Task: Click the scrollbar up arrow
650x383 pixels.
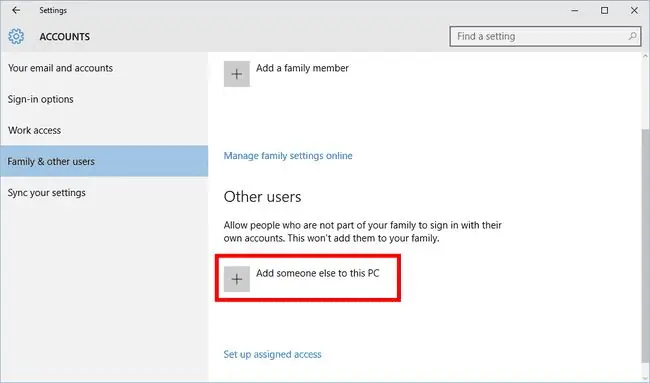Action: (645, 57)
